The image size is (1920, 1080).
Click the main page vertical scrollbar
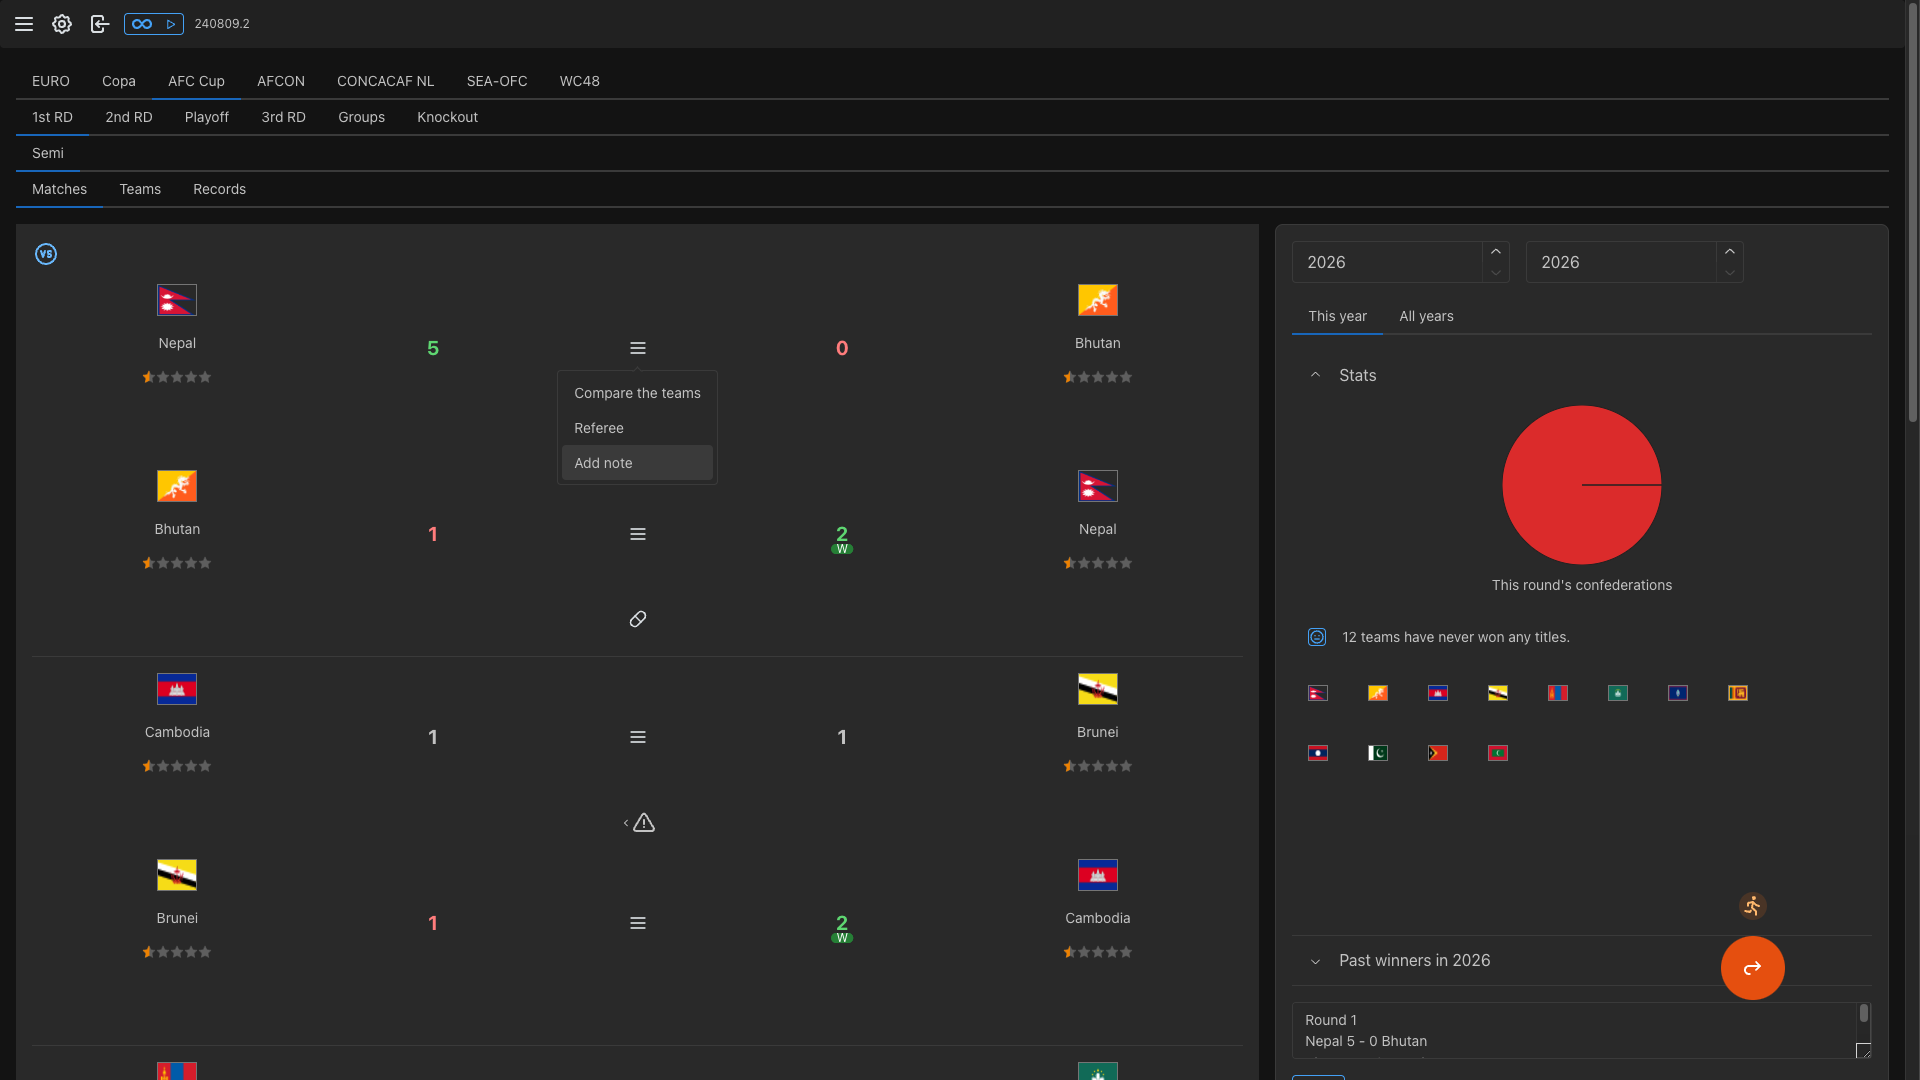[x=1913, y=212]
